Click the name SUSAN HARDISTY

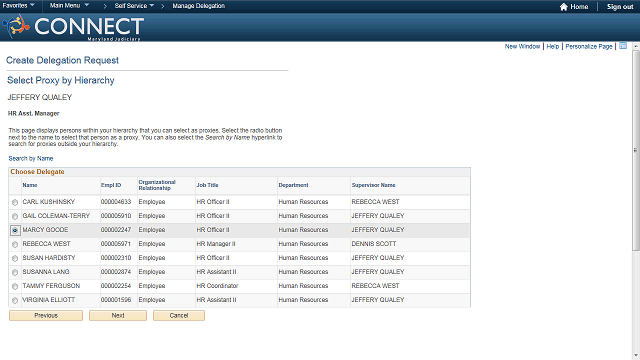[49, 258]
